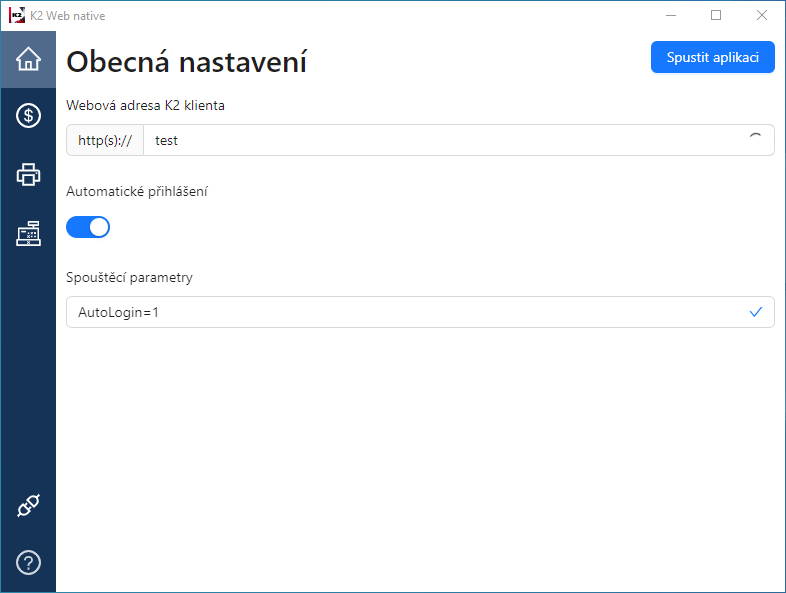Click the Automatické přihlášení label

tap(137, 191)
